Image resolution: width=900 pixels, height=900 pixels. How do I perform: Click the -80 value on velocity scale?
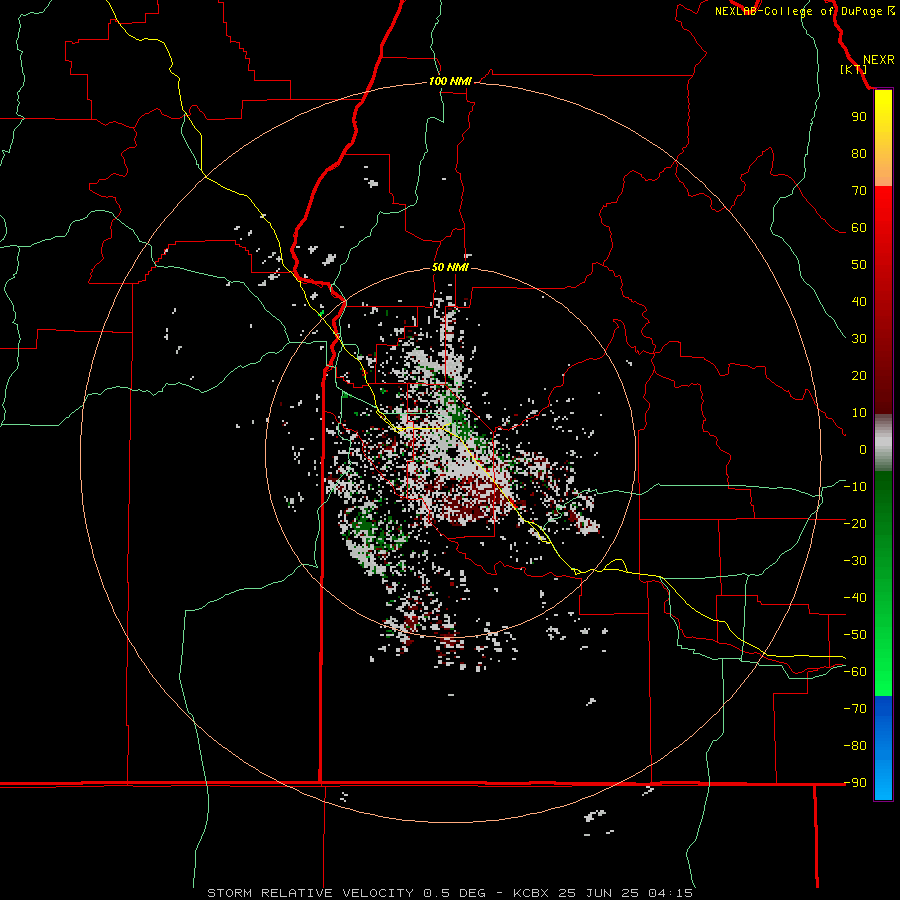pos(855,746)
